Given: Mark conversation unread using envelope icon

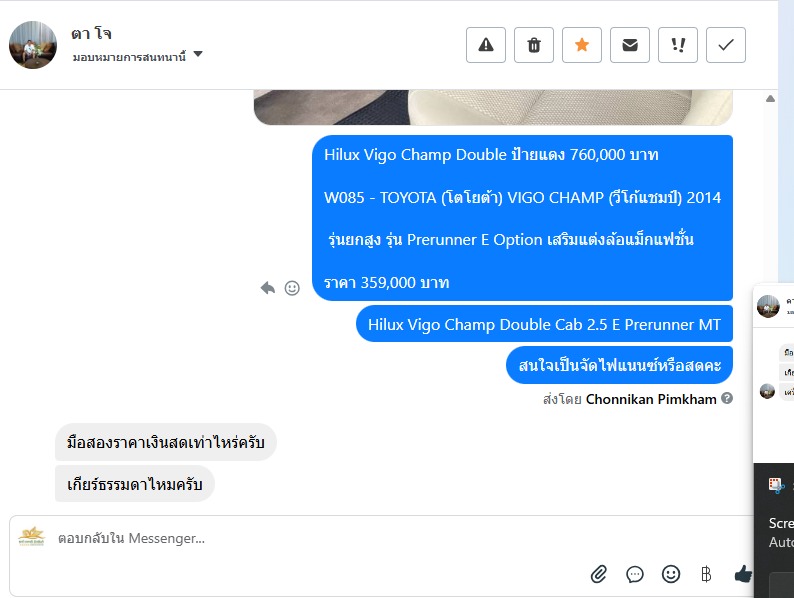Looking at the screenshot, I should tap(630, 45).
